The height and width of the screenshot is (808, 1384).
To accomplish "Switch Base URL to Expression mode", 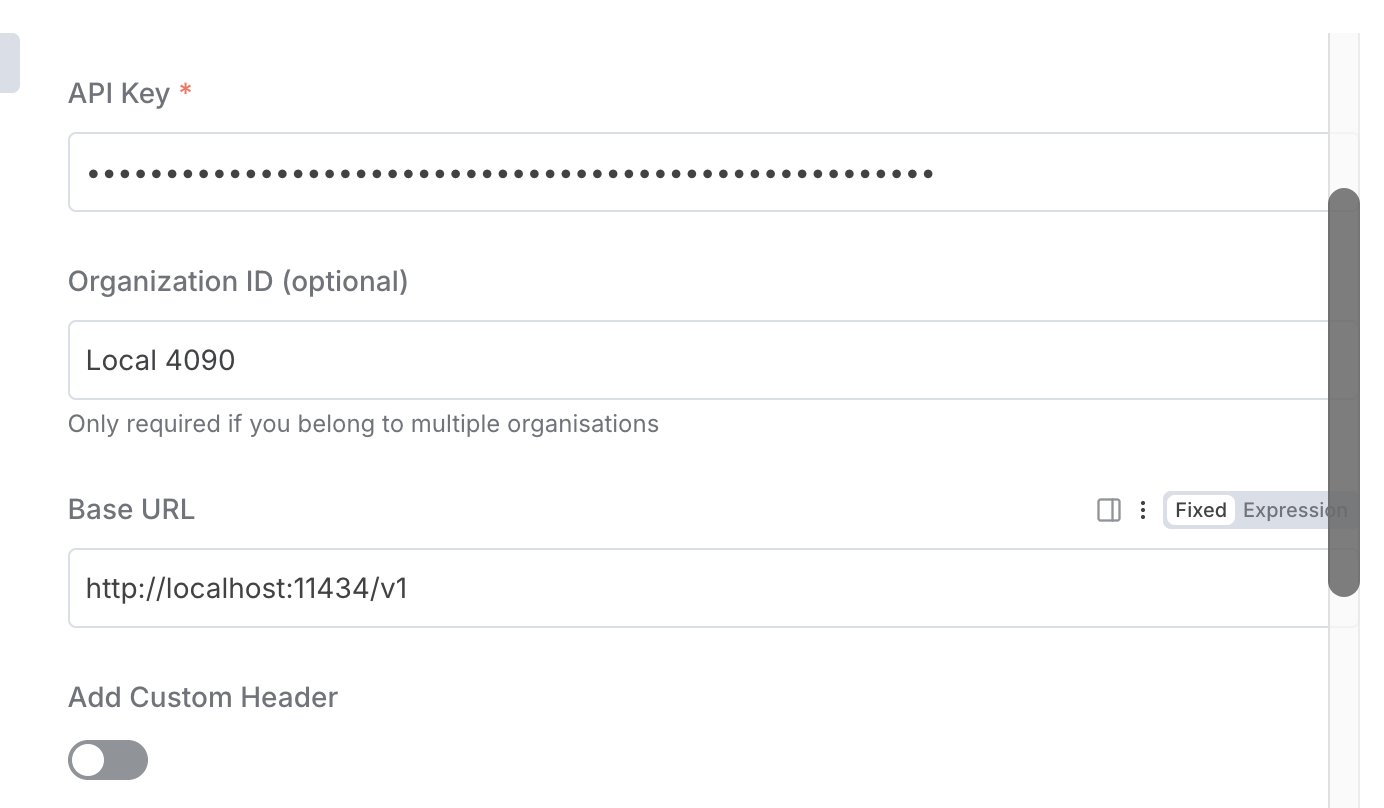I will (x=1294, y=510).
